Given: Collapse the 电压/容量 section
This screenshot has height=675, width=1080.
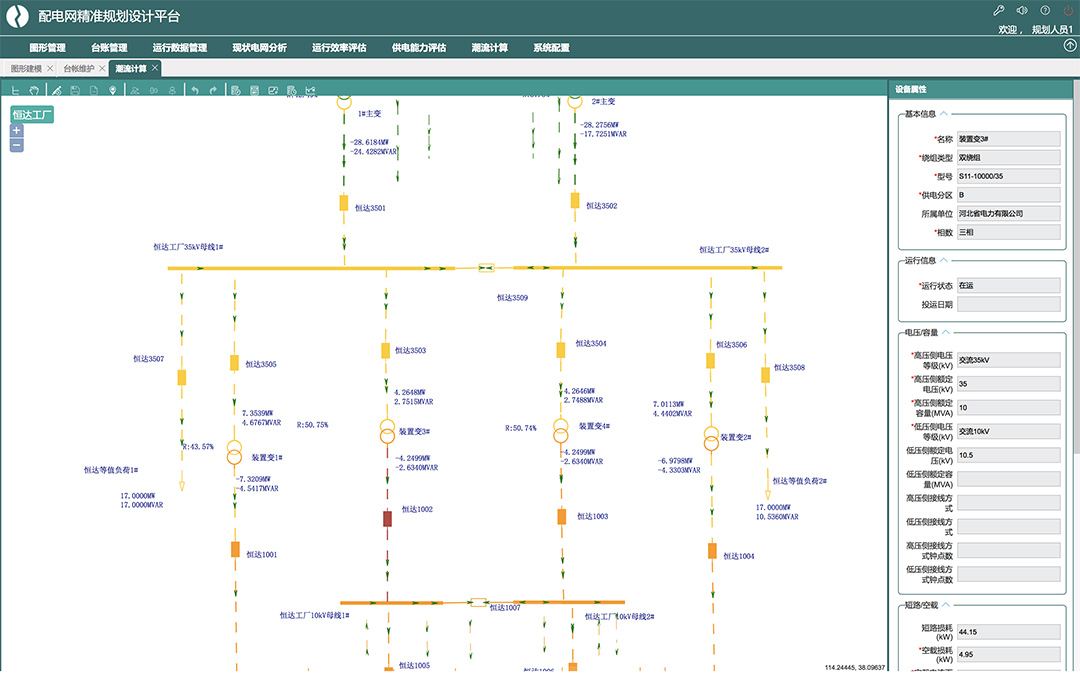Looking at the screenshot, I should [x=946, y=332].
